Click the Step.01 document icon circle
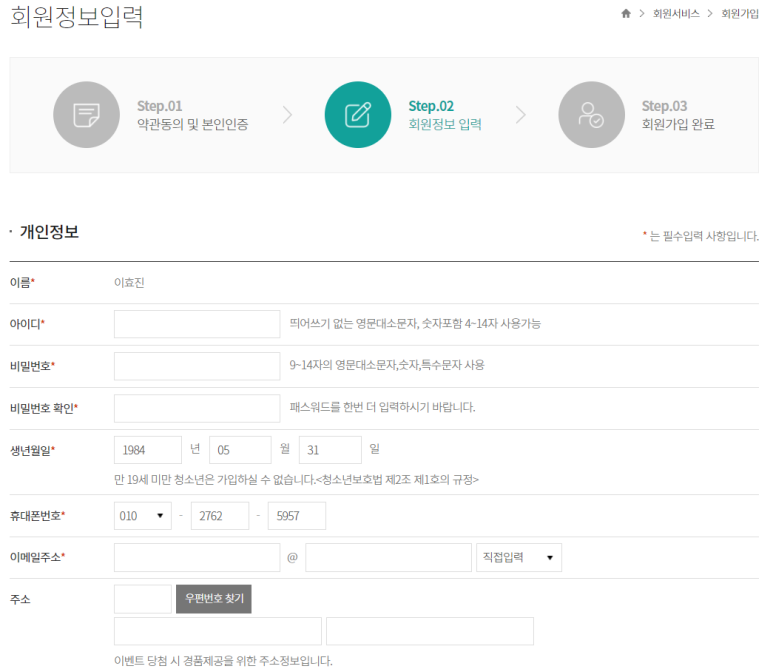 pyautogui.click(x=86, y=114)
